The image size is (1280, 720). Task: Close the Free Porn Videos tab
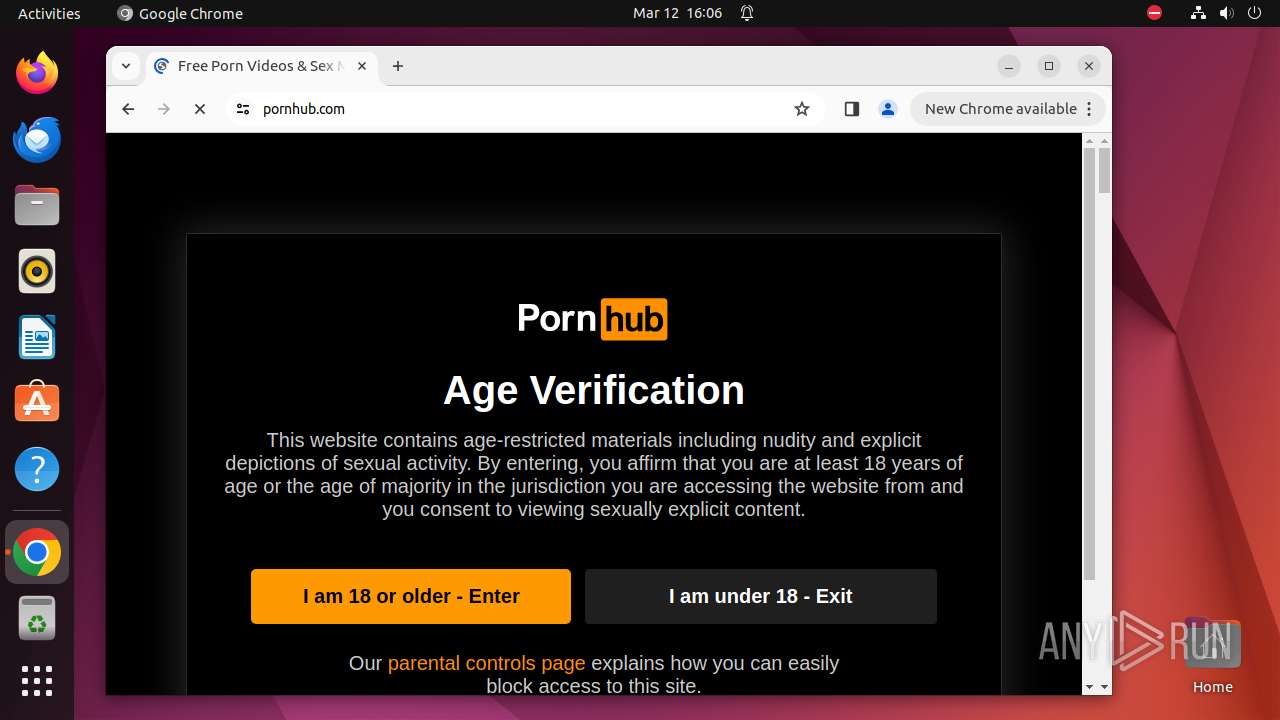point(362,66)
